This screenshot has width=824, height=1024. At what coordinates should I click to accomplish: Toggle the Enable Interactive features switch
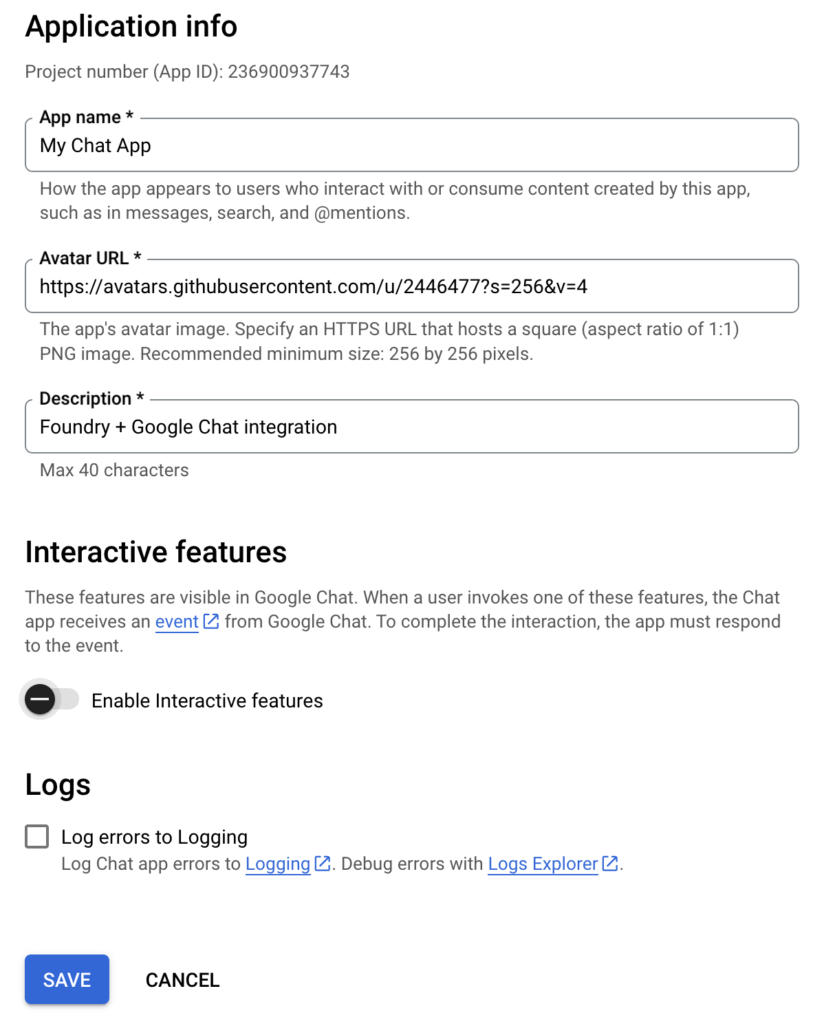[51, 699]
